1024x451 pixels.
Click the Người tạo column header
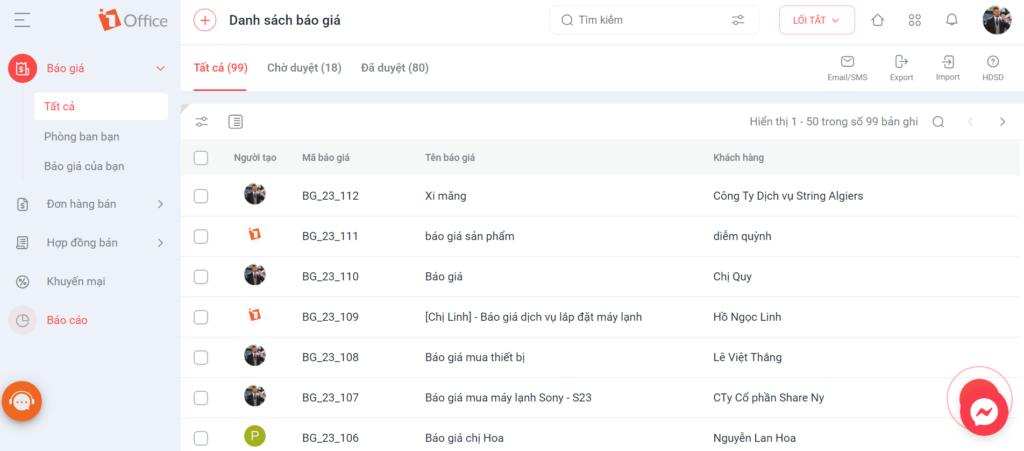(x=255, y=157)
